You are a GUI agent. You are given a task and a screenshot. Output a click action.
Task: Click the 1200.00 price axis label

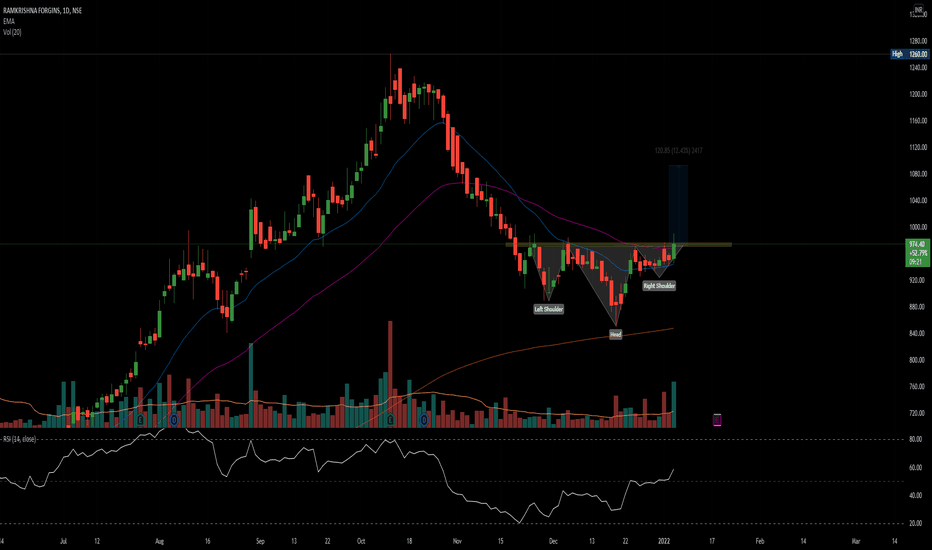point(918,94)
